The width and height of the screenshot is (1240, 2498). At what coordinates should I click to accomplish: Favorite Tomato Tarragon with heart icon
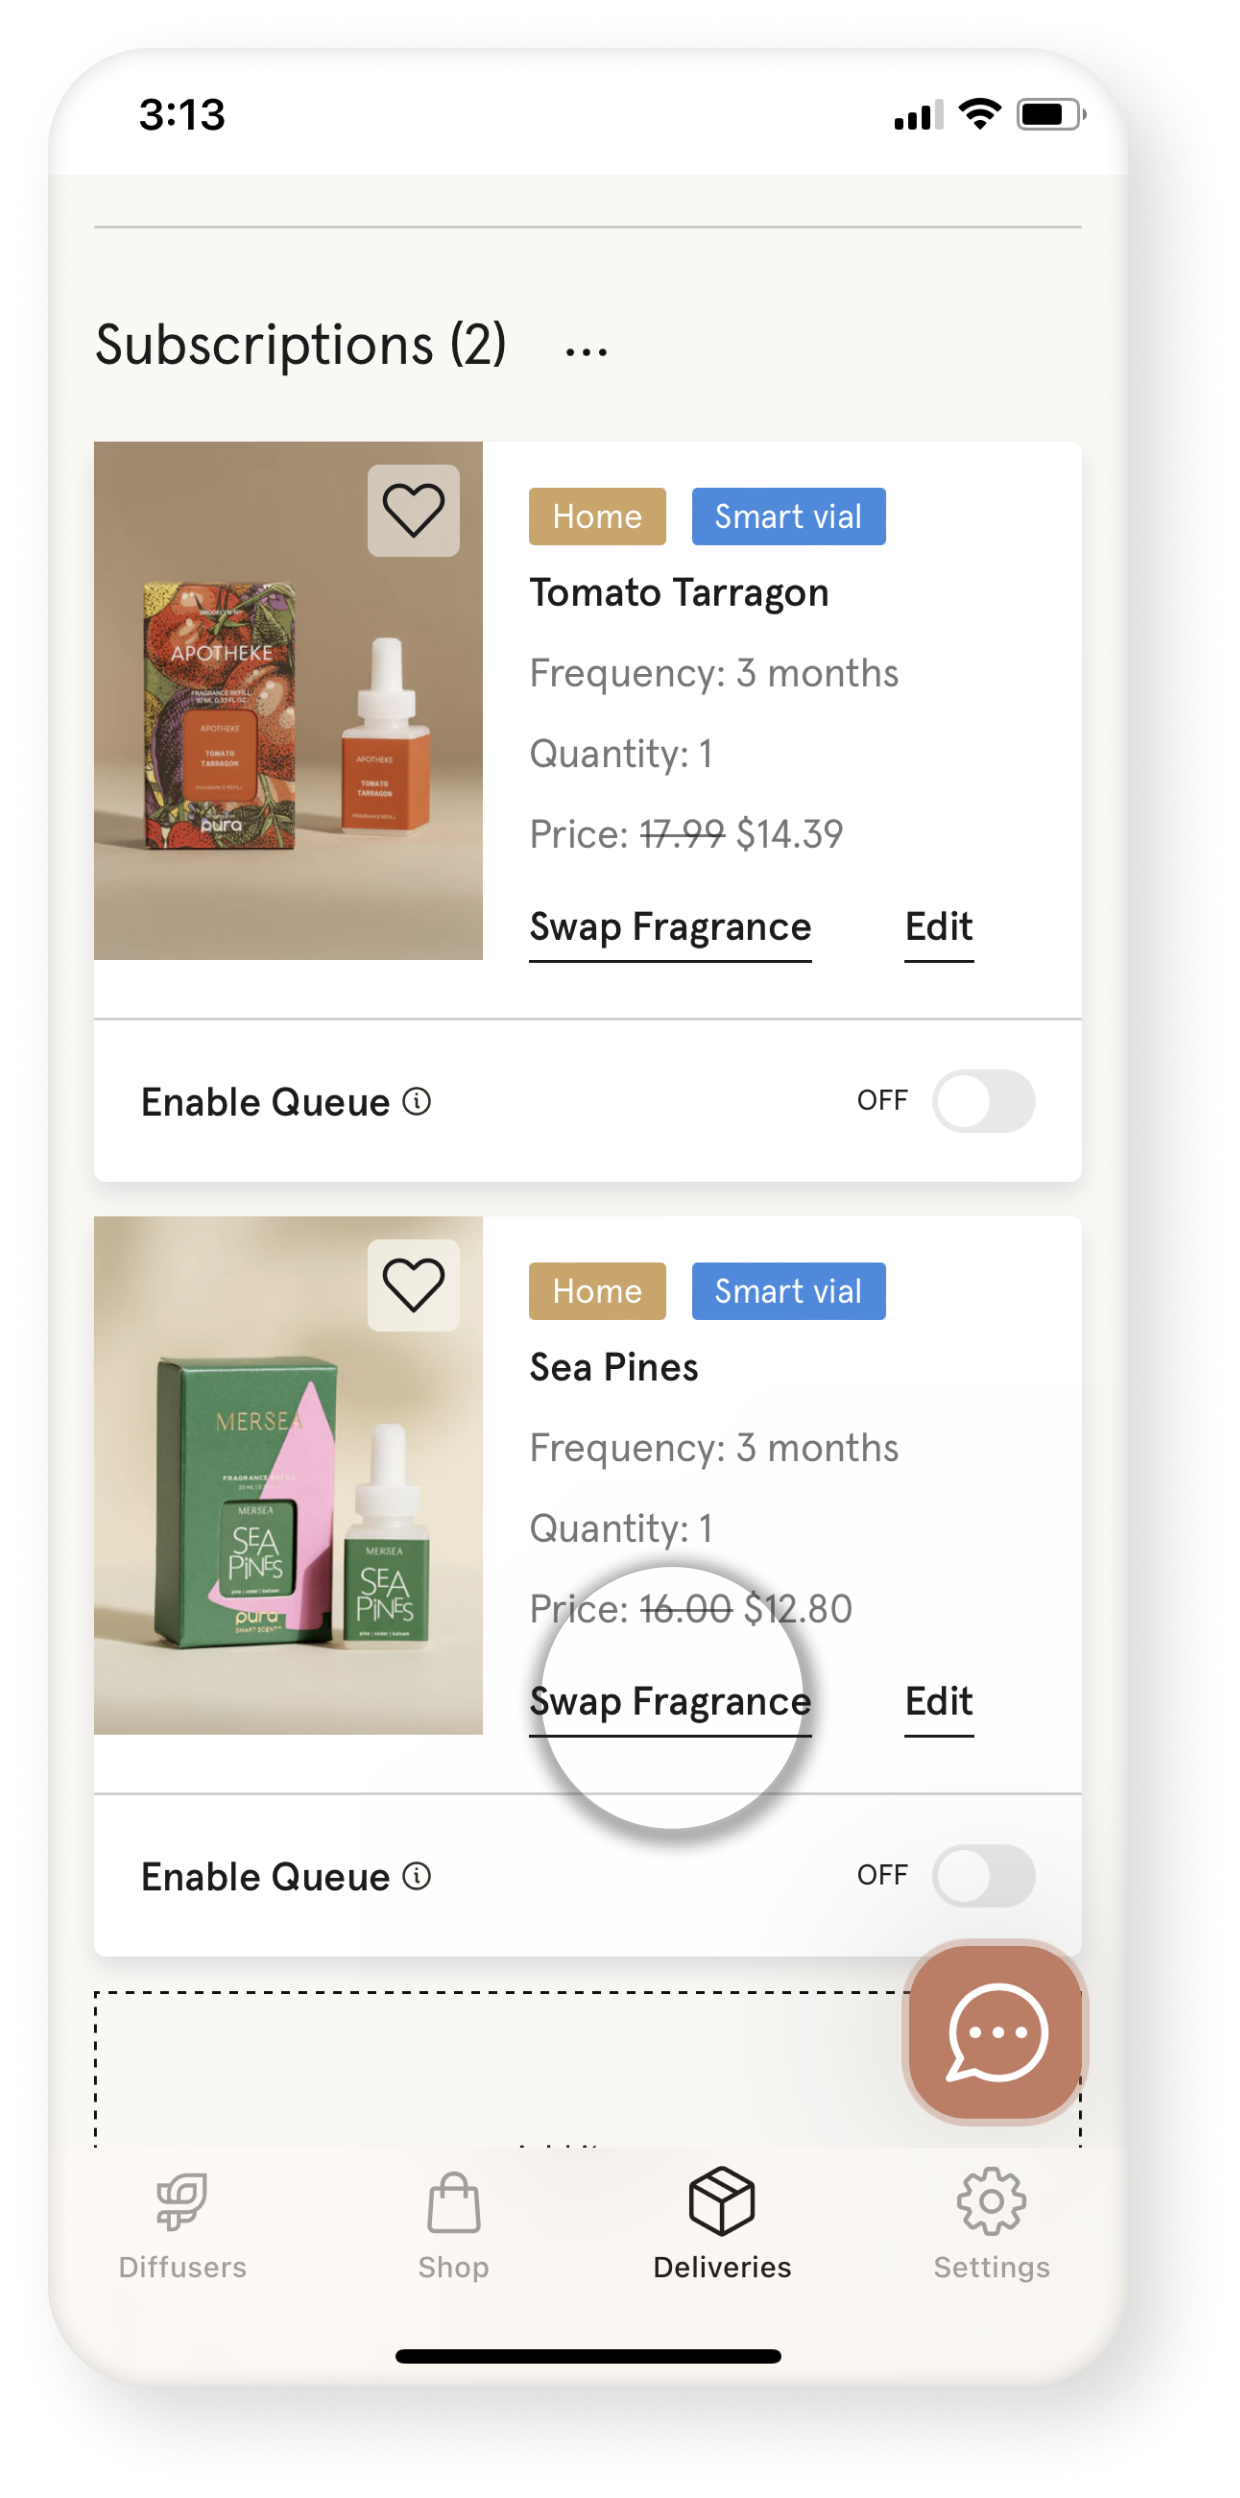pos(413,510)
